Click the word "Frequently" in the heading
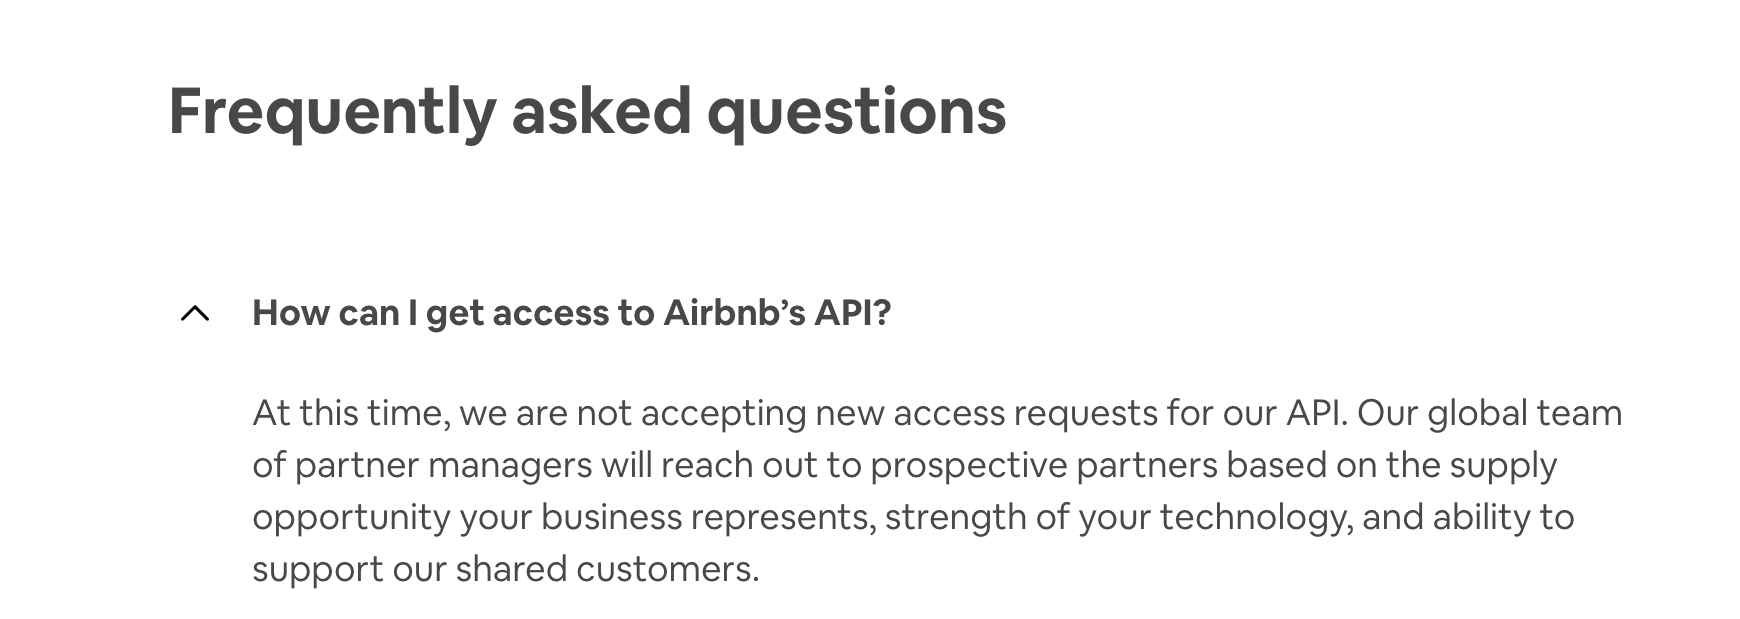Image resolution: width=1740 pixels, height=619 pixels. coord(332,111)
